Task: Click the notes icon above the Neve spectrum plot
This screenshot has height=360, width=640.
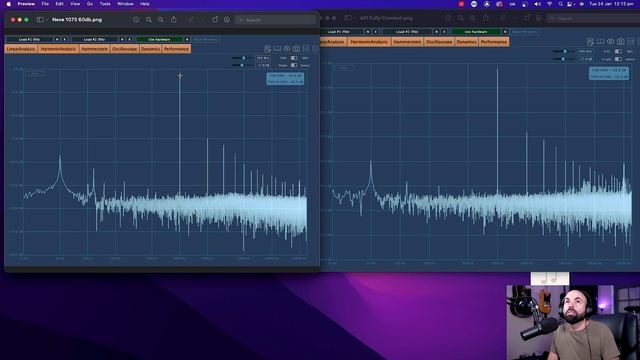Action: coord(267,49)
